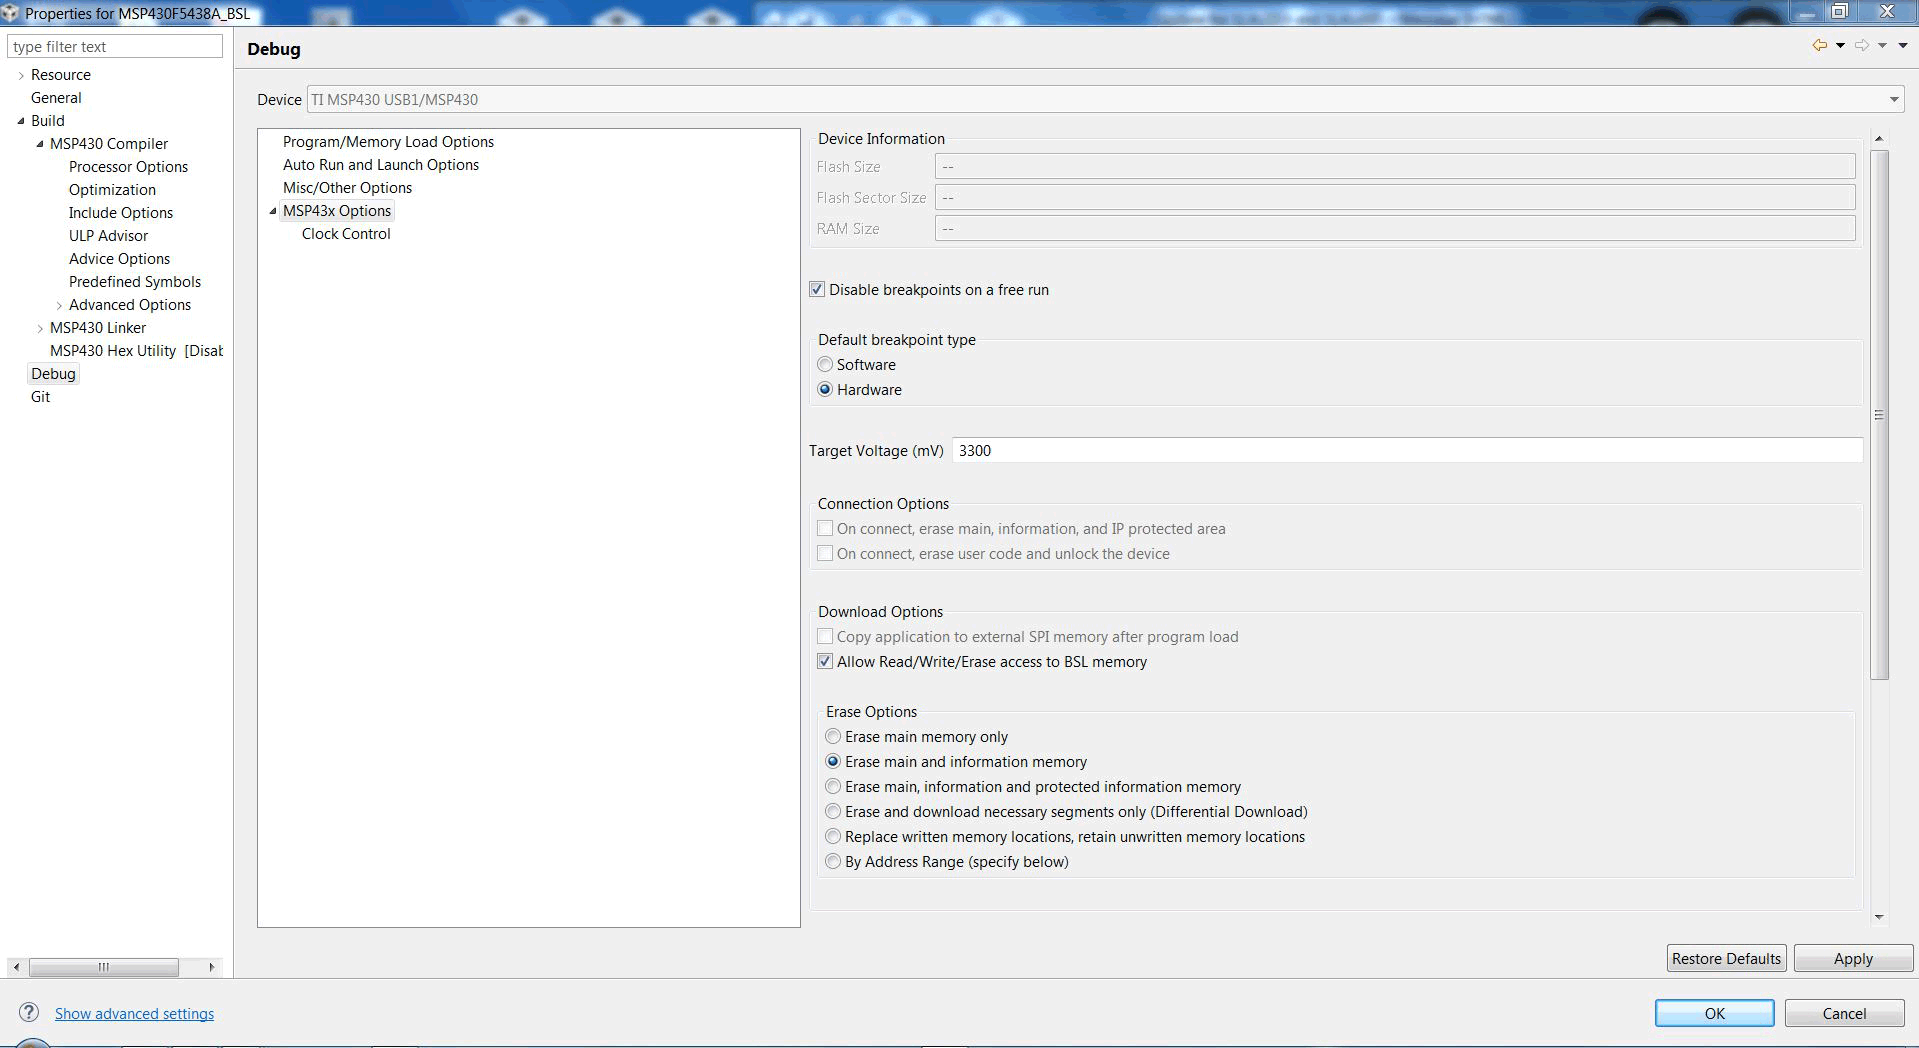Open the view menu triangle at top right
The height and width of the screenshot is (1048, 1919).
coord(1902,46)
